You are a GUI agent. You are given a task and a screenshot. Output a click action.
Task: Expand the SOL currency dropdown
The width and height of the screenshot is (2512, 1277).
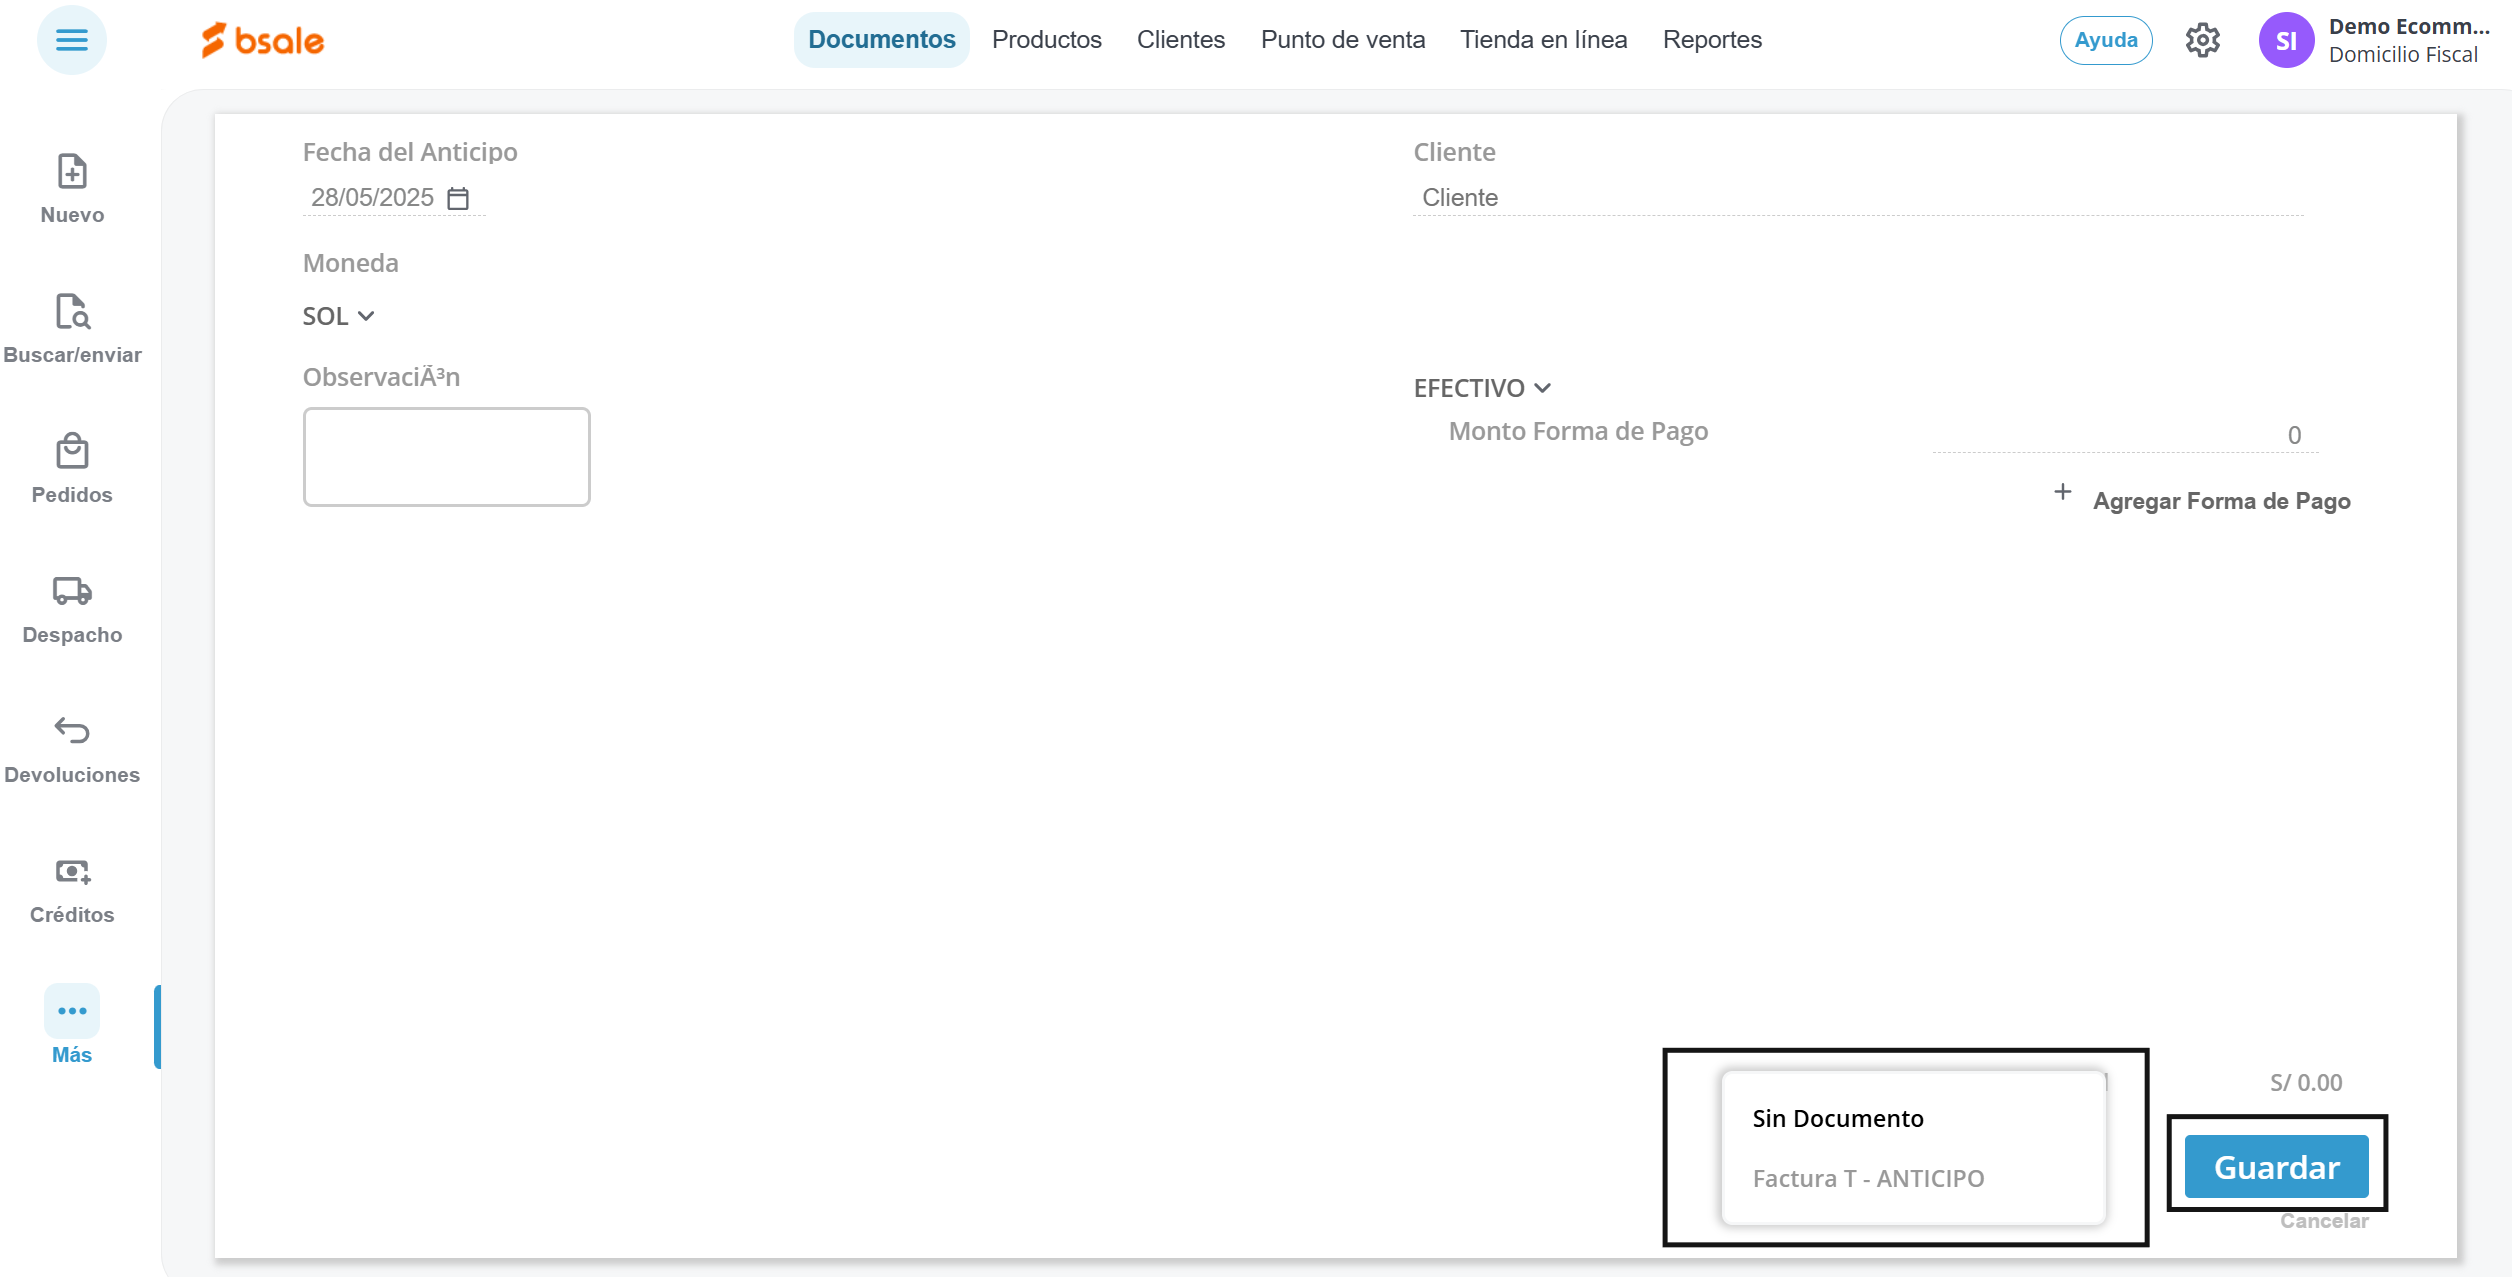(x=339, y=316)
